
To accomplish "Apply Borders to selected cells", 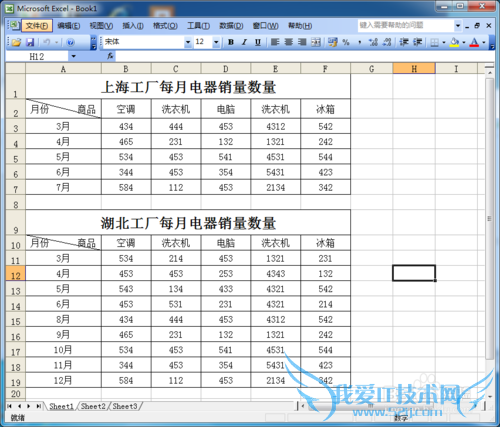I will (x=434, y=42).
